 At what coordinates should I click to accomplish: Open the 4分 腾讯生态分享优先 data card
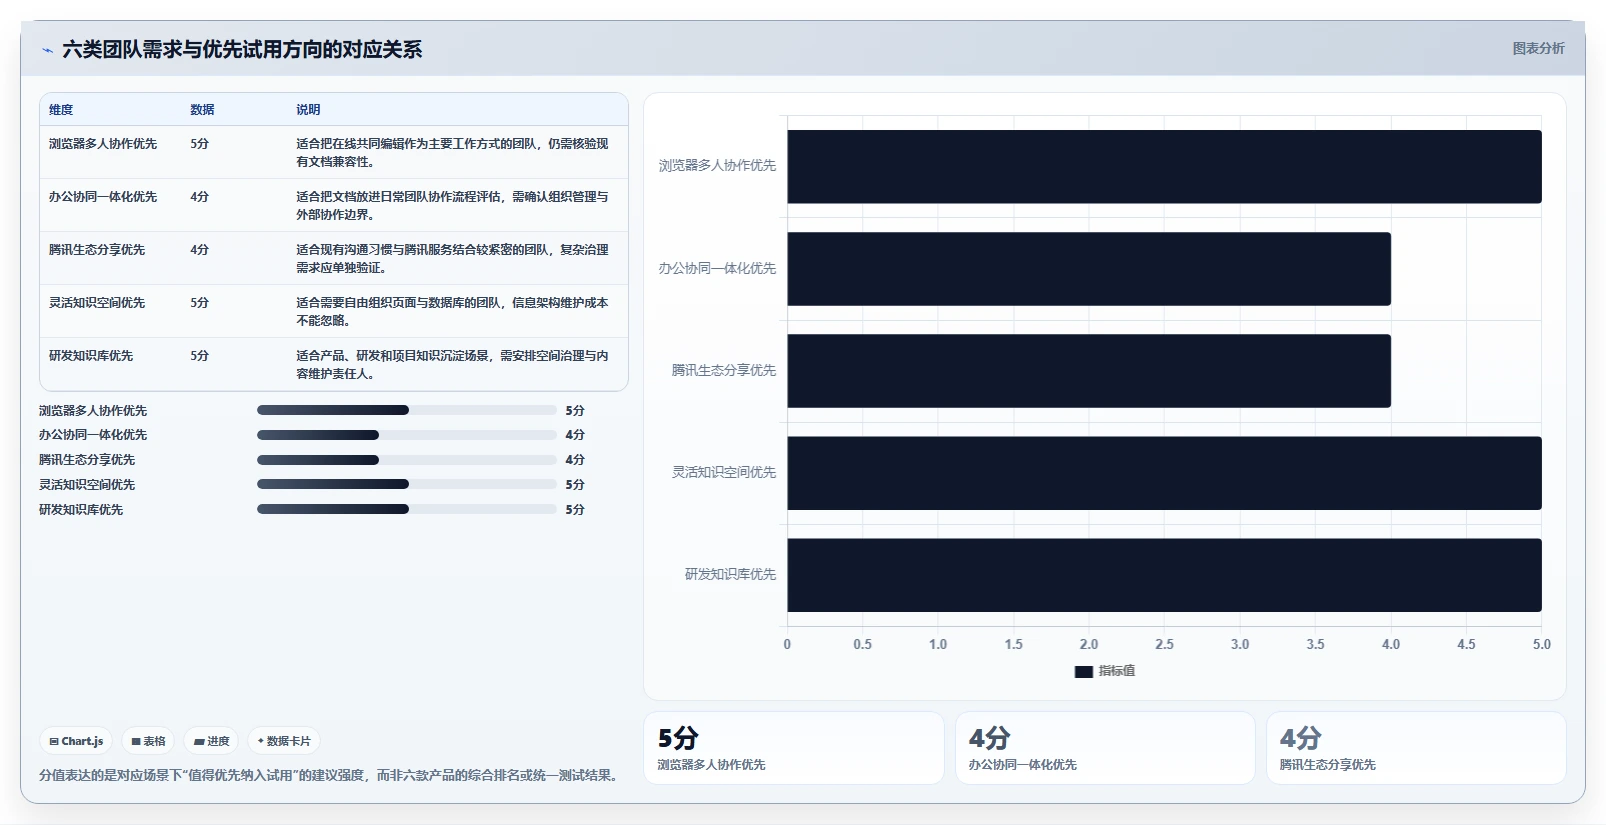(x=1416, y=748)
